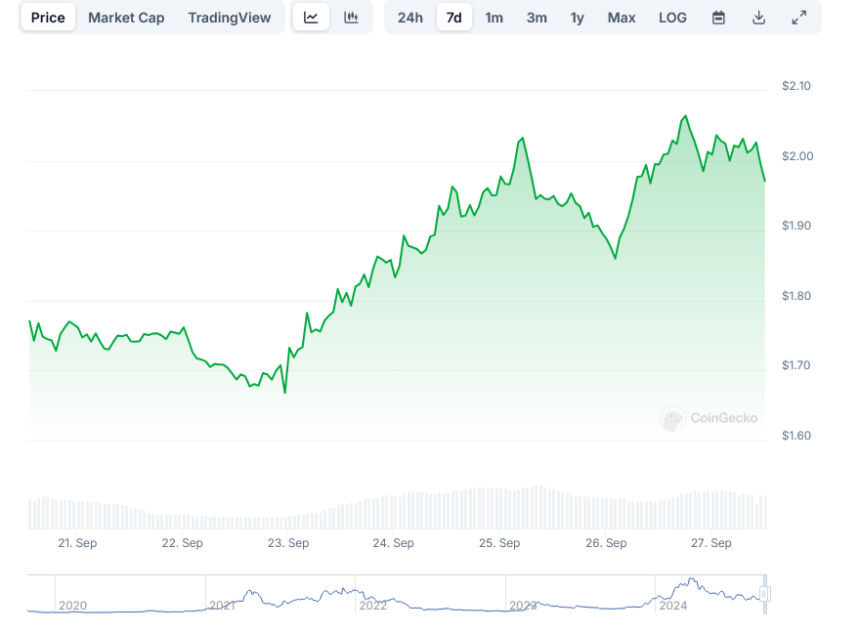Download the chart data

tap(759, 17)
